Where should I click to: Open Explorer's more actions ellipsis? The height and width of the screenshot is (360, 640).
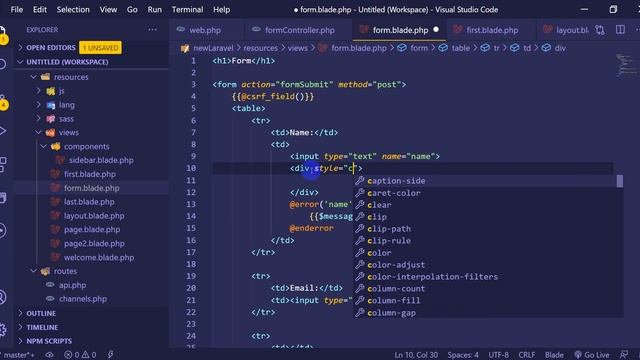click(152, 30)
